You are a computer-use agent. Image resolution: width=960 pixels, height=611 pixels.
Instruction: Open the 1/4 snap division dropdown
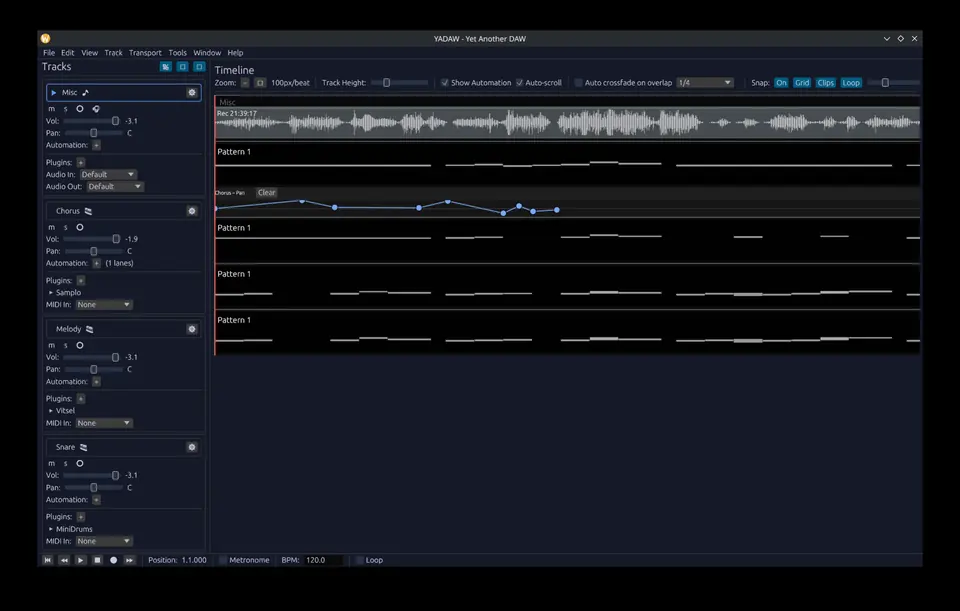pos(705,83)
